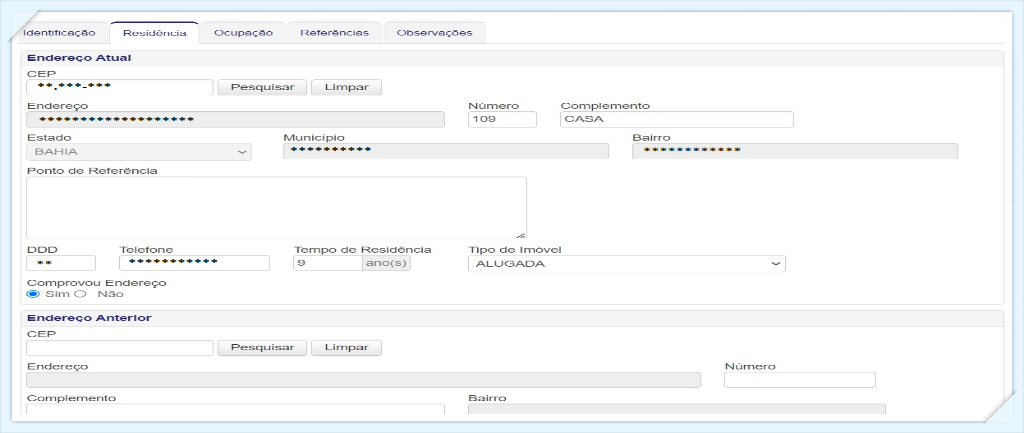Viewport: 1024px width, 433px height.
Task: Click the Complemento field showing CASA
Action: pos(677,120)
